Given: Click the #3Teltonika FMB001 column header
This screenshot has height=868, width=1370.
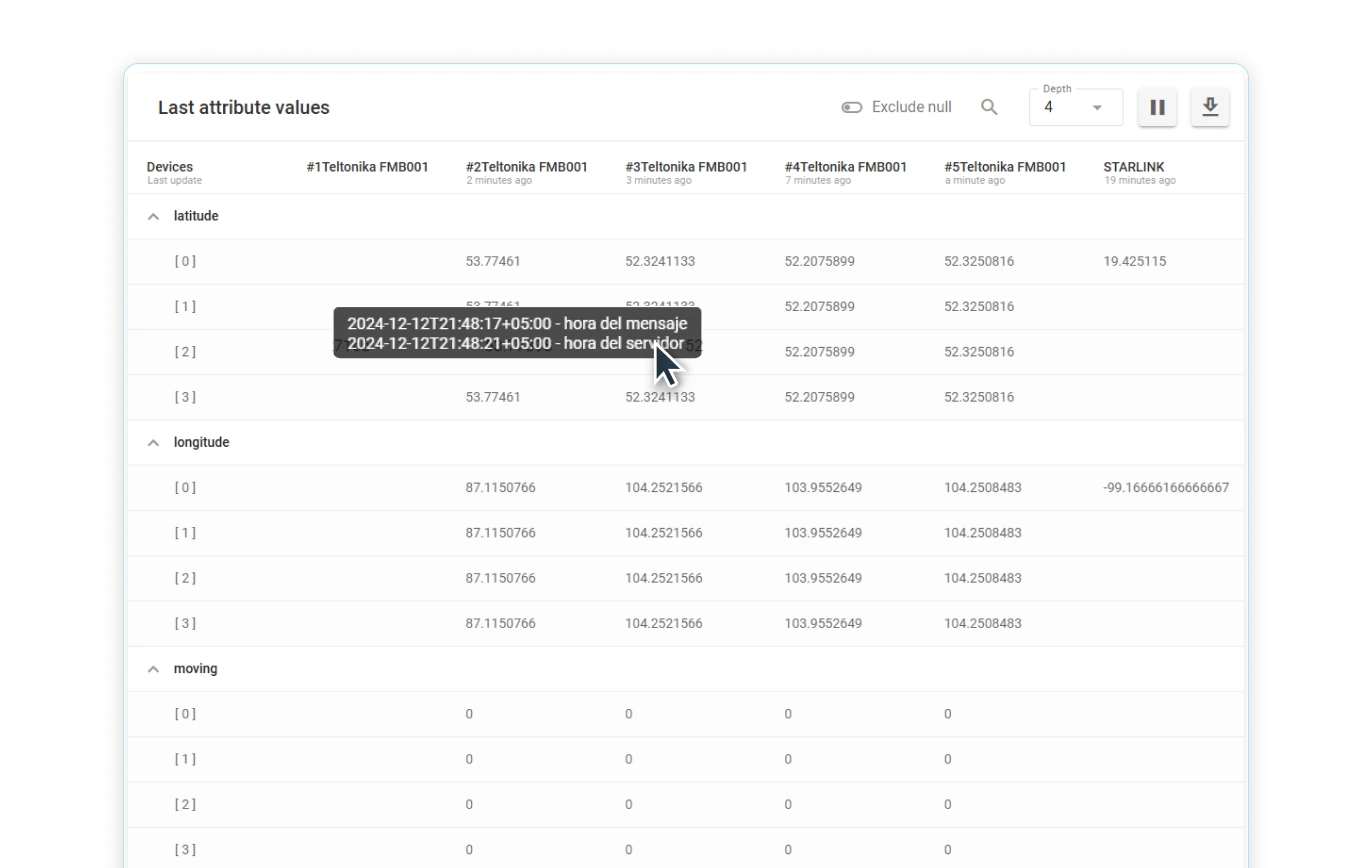Looking at the screenshot, I should (x=687, y=167).
